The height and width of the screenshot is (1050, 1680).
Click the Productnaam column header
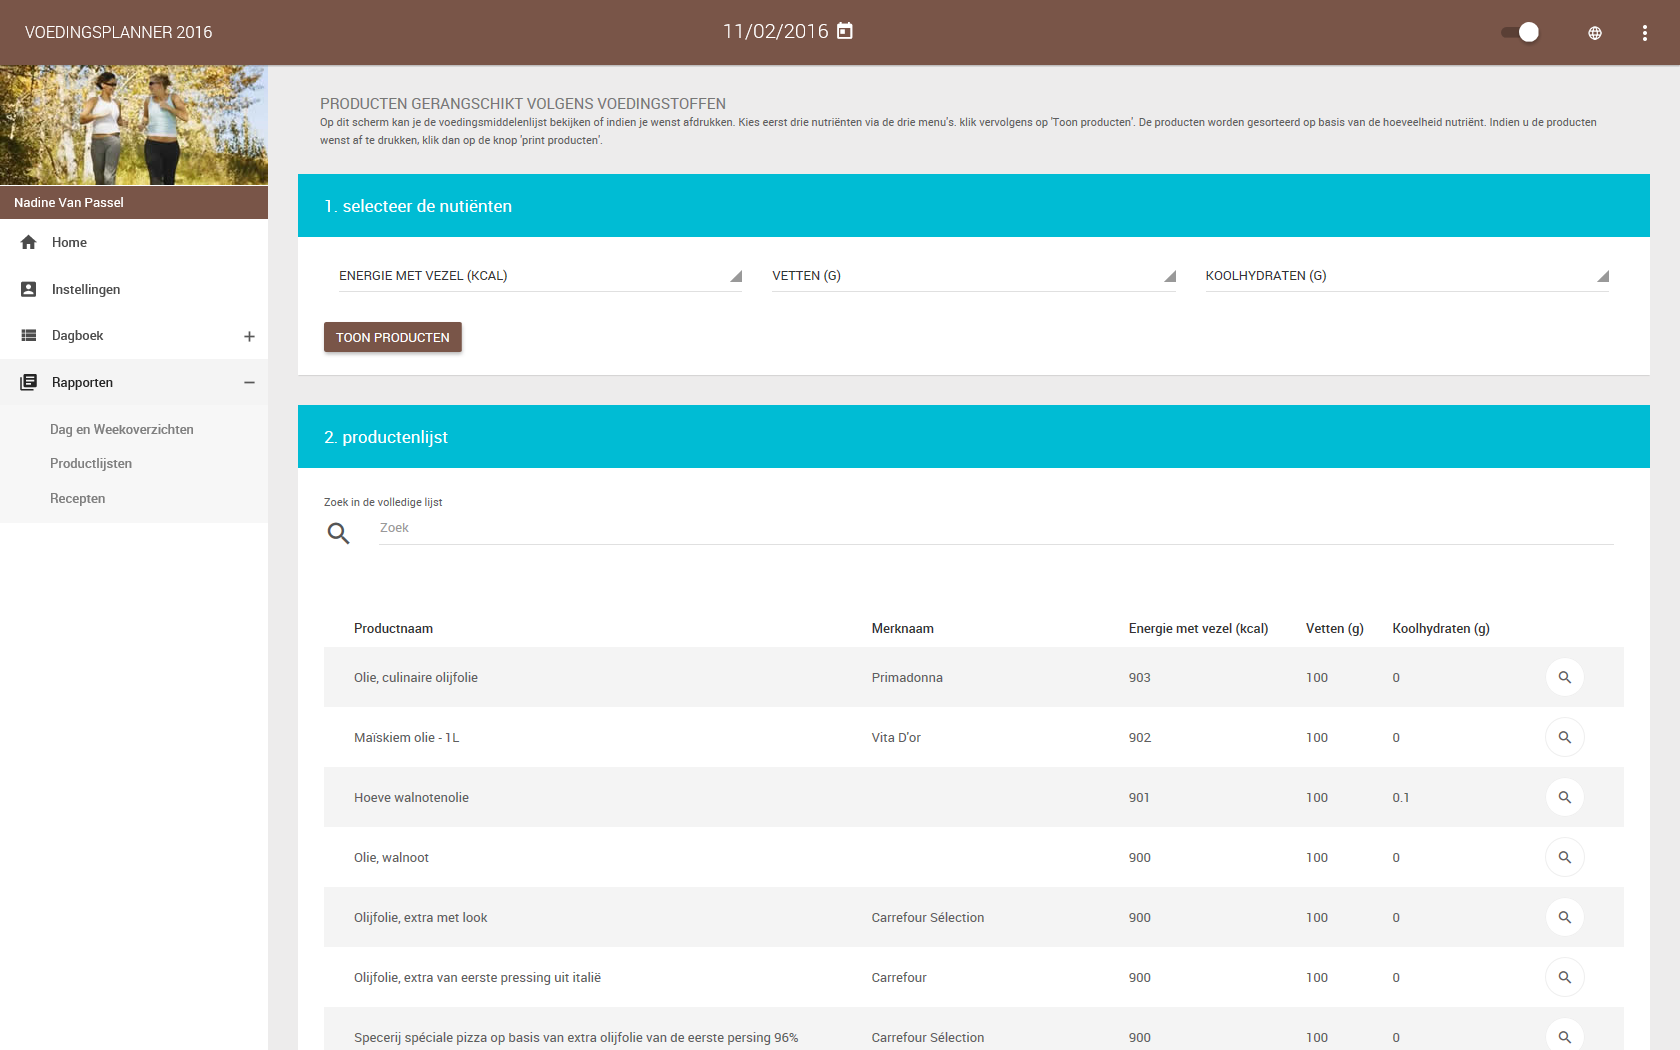tap(393, 629)
